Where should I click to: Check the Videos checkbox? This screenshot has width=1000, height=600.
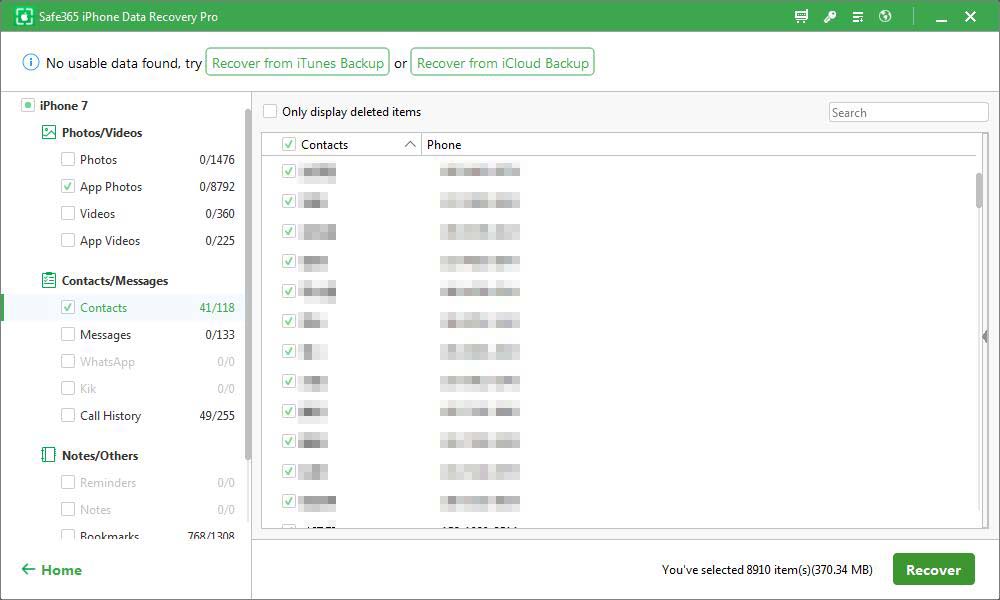point(68,213)
